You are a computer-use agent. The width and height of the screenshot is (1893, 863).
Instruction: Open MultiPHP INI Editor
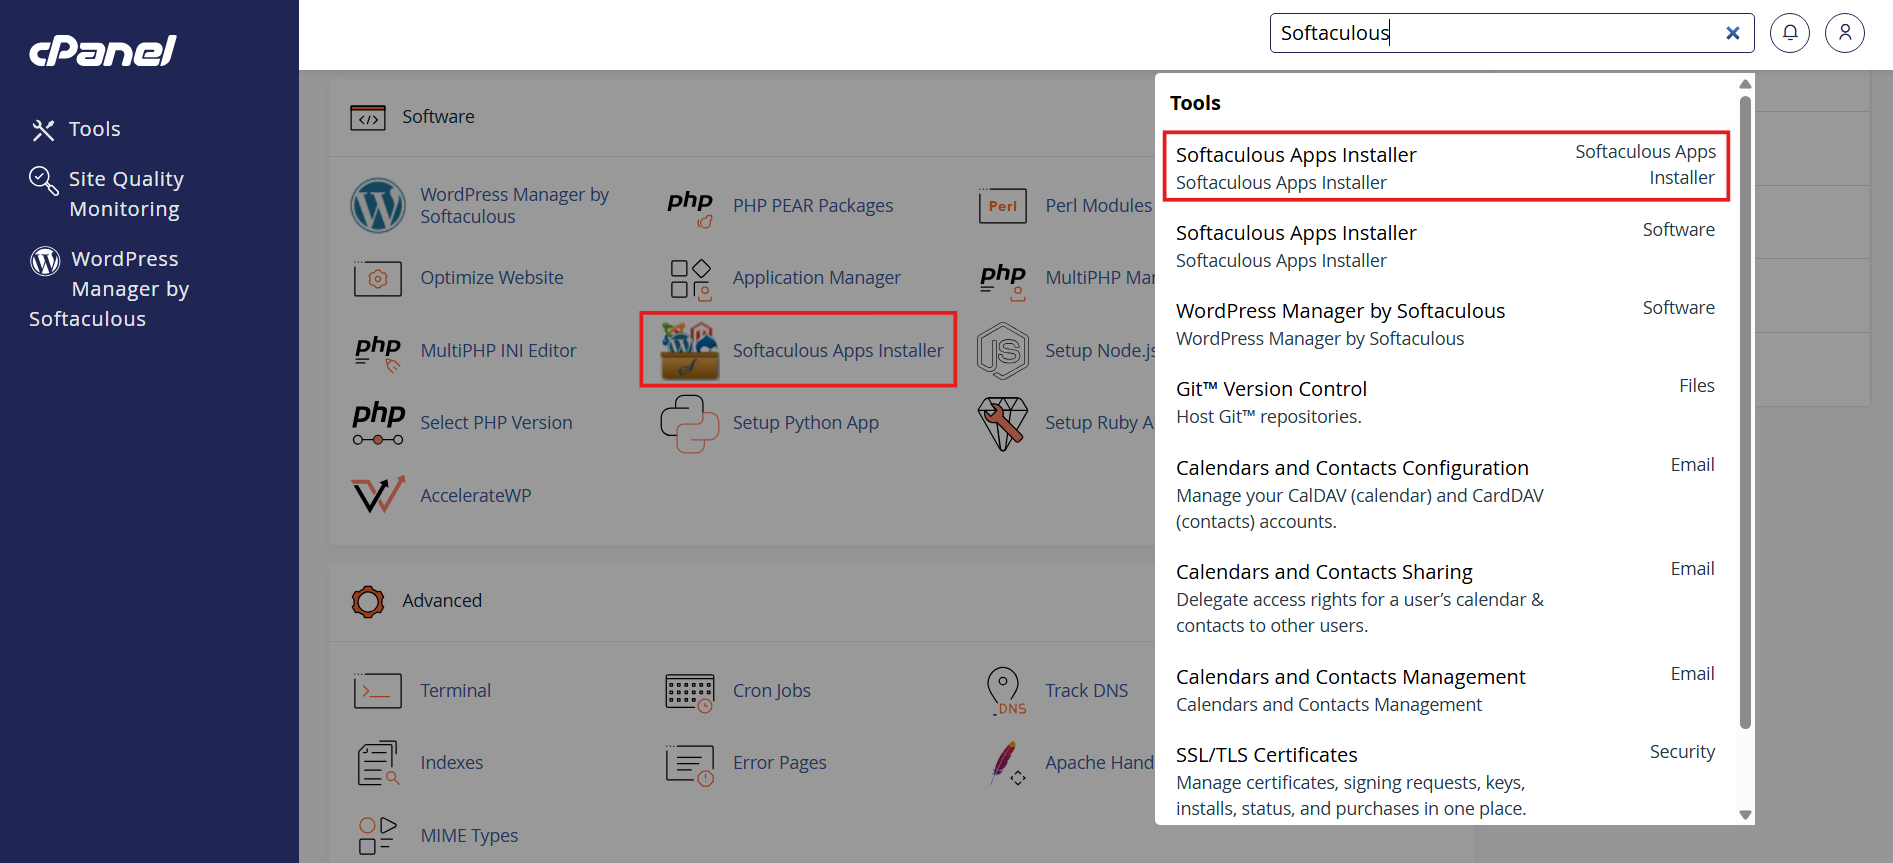498,350
